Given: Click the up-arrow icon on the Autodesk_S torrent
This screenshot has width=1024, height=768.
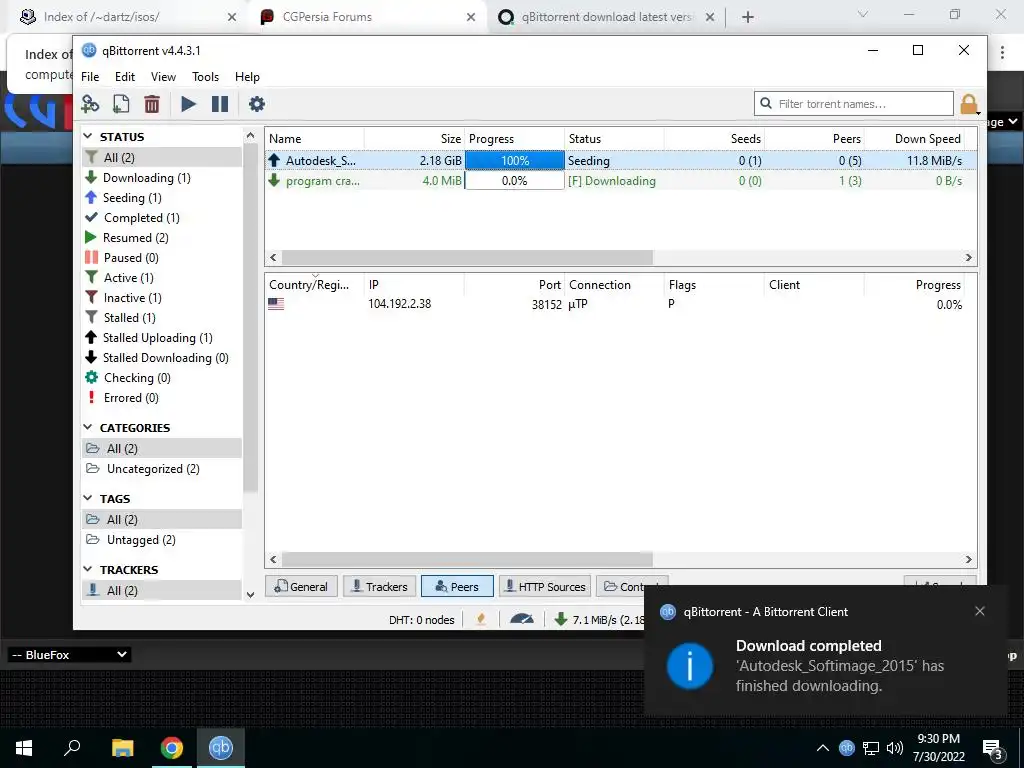Looking at the screenshot, I should (274, 160).
